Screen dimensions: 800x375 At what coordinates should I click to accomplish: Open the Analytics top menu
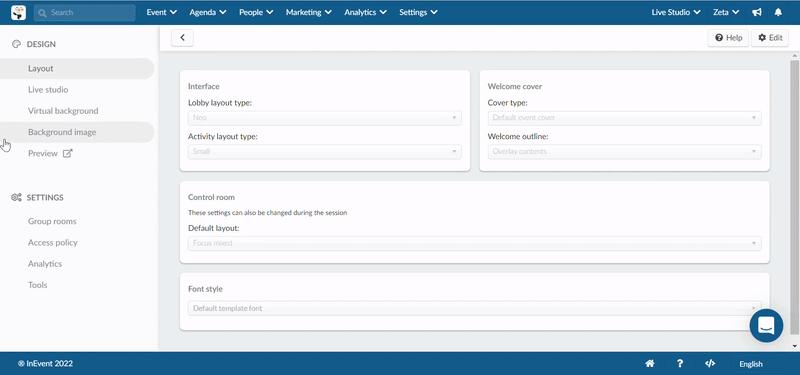pos(365,12)
